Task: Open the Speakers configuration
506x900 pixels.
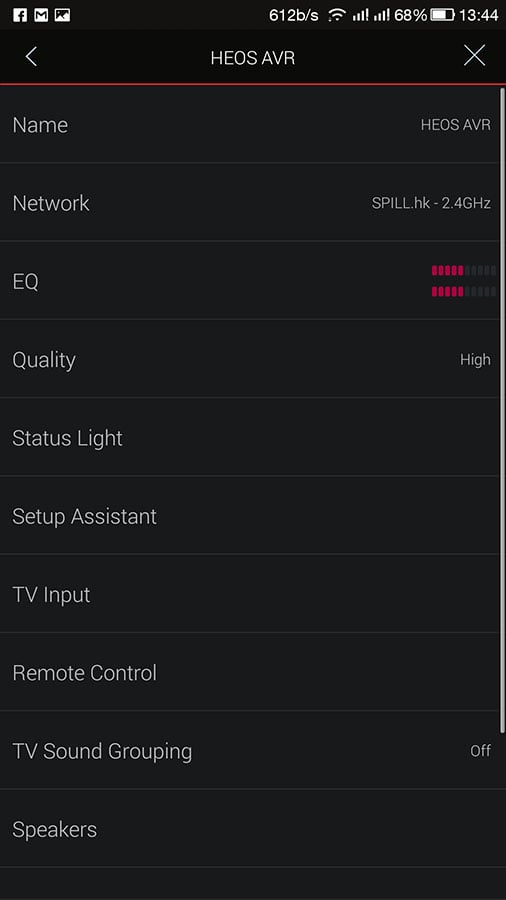Action: (250, 828)
